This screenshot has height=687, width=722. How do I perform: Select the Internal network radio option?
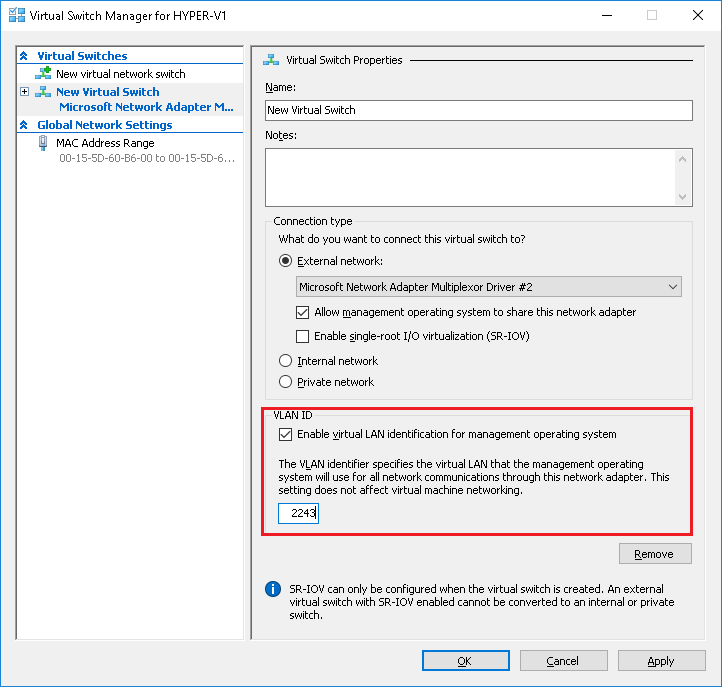285,361
